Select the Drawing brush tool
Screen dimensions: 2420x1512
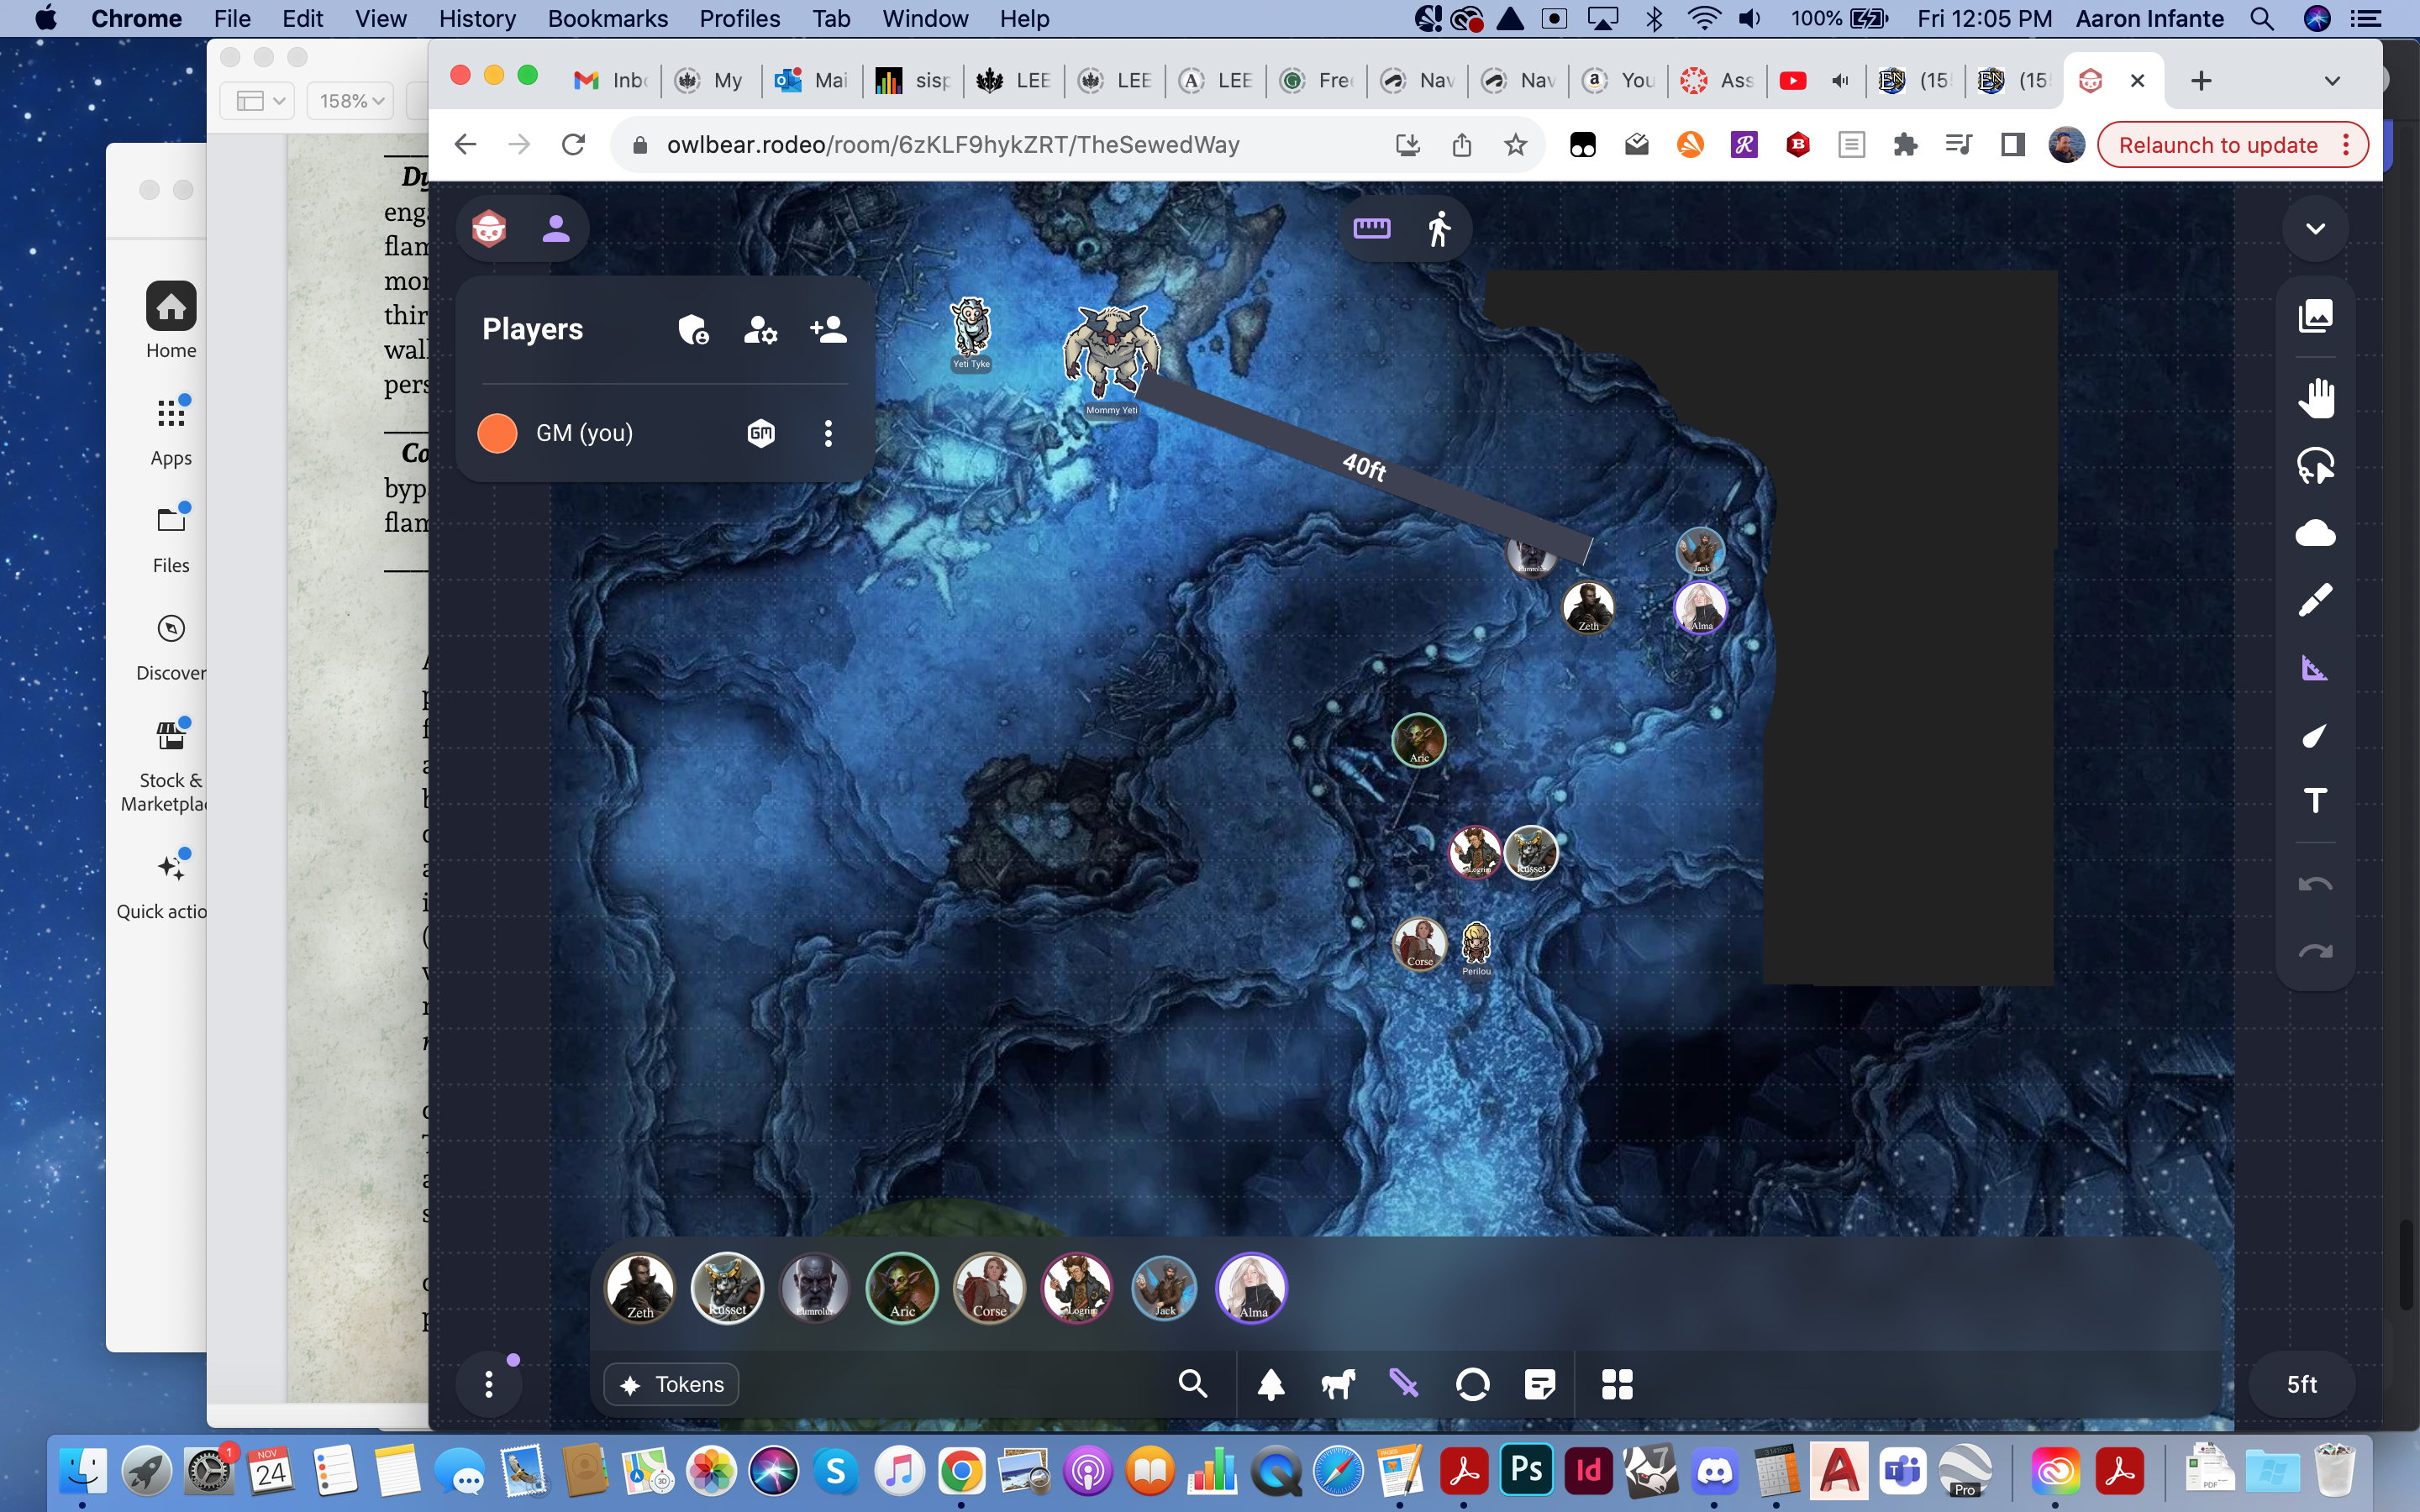2315,600
